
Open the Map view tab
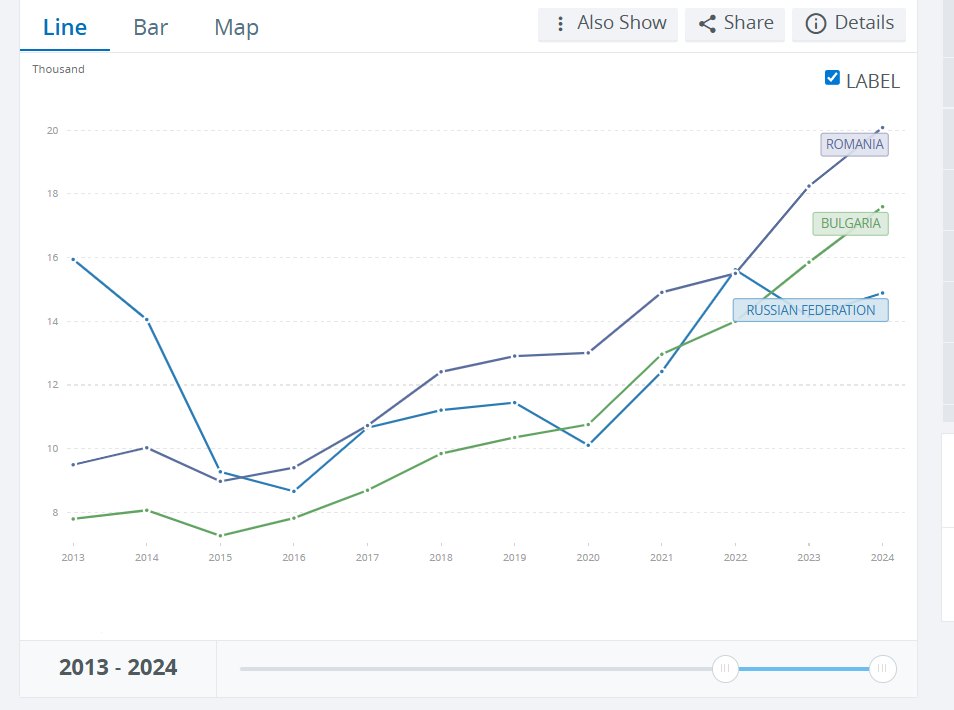(x=237, y=27)
